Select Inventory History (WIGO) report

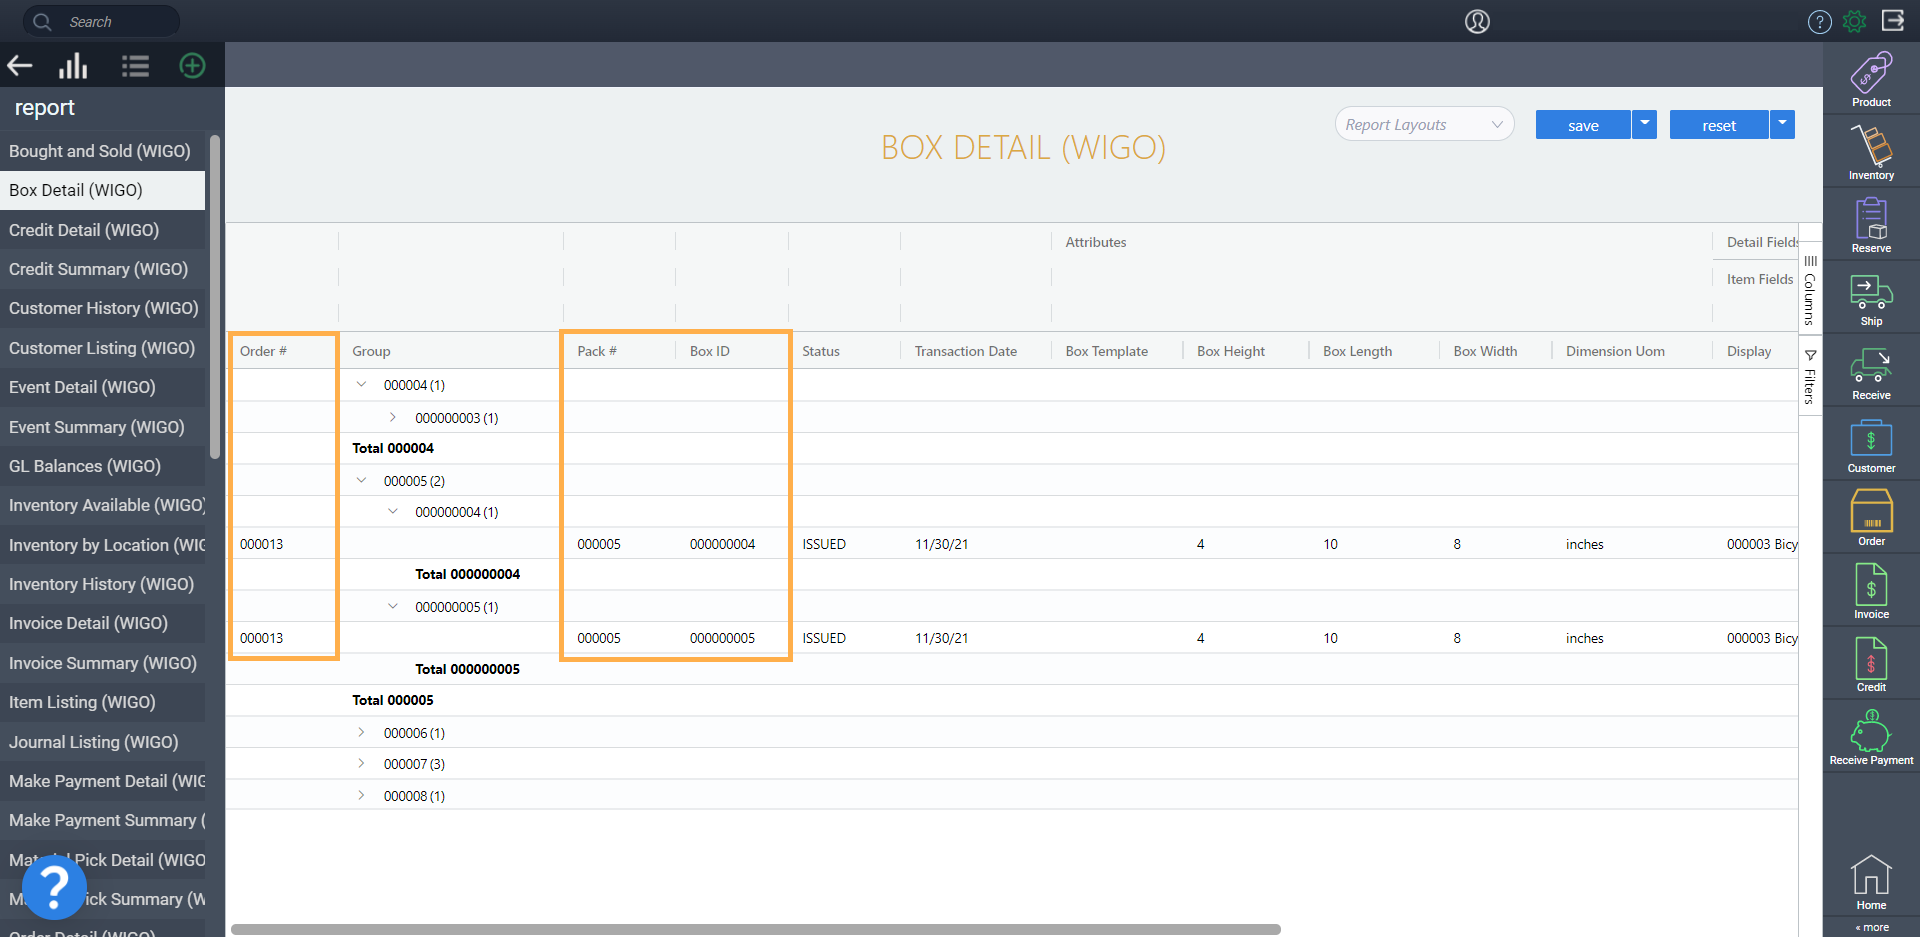(x=102, y=584)
